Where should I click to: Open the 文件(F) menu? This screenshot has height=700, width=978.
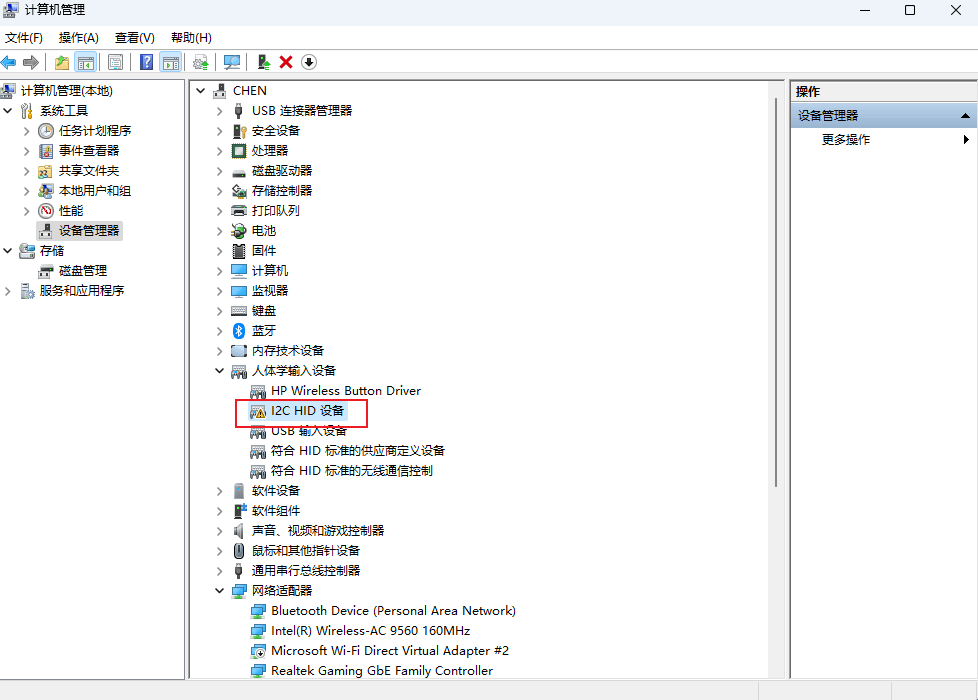[x=24, y=38]
